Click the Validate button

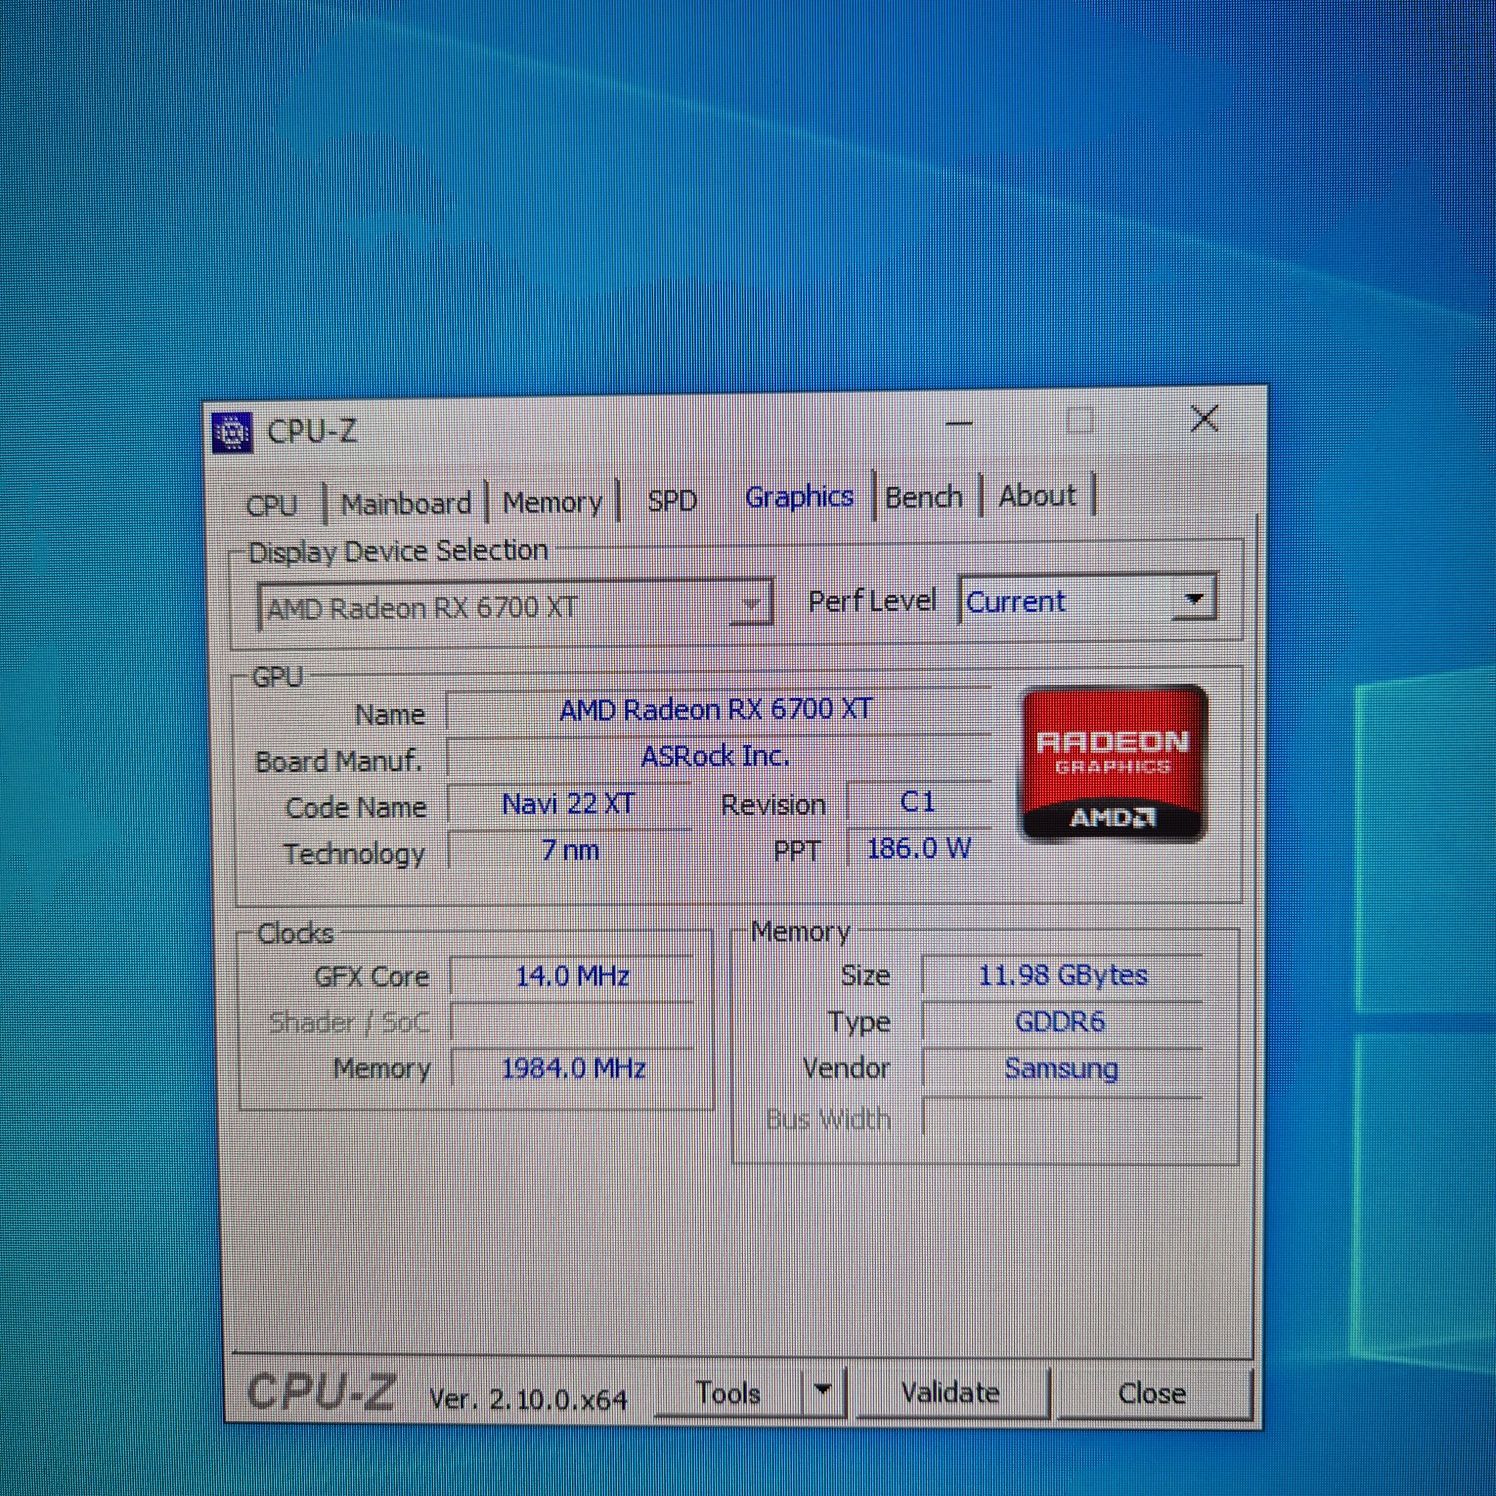coord(950,1392)
